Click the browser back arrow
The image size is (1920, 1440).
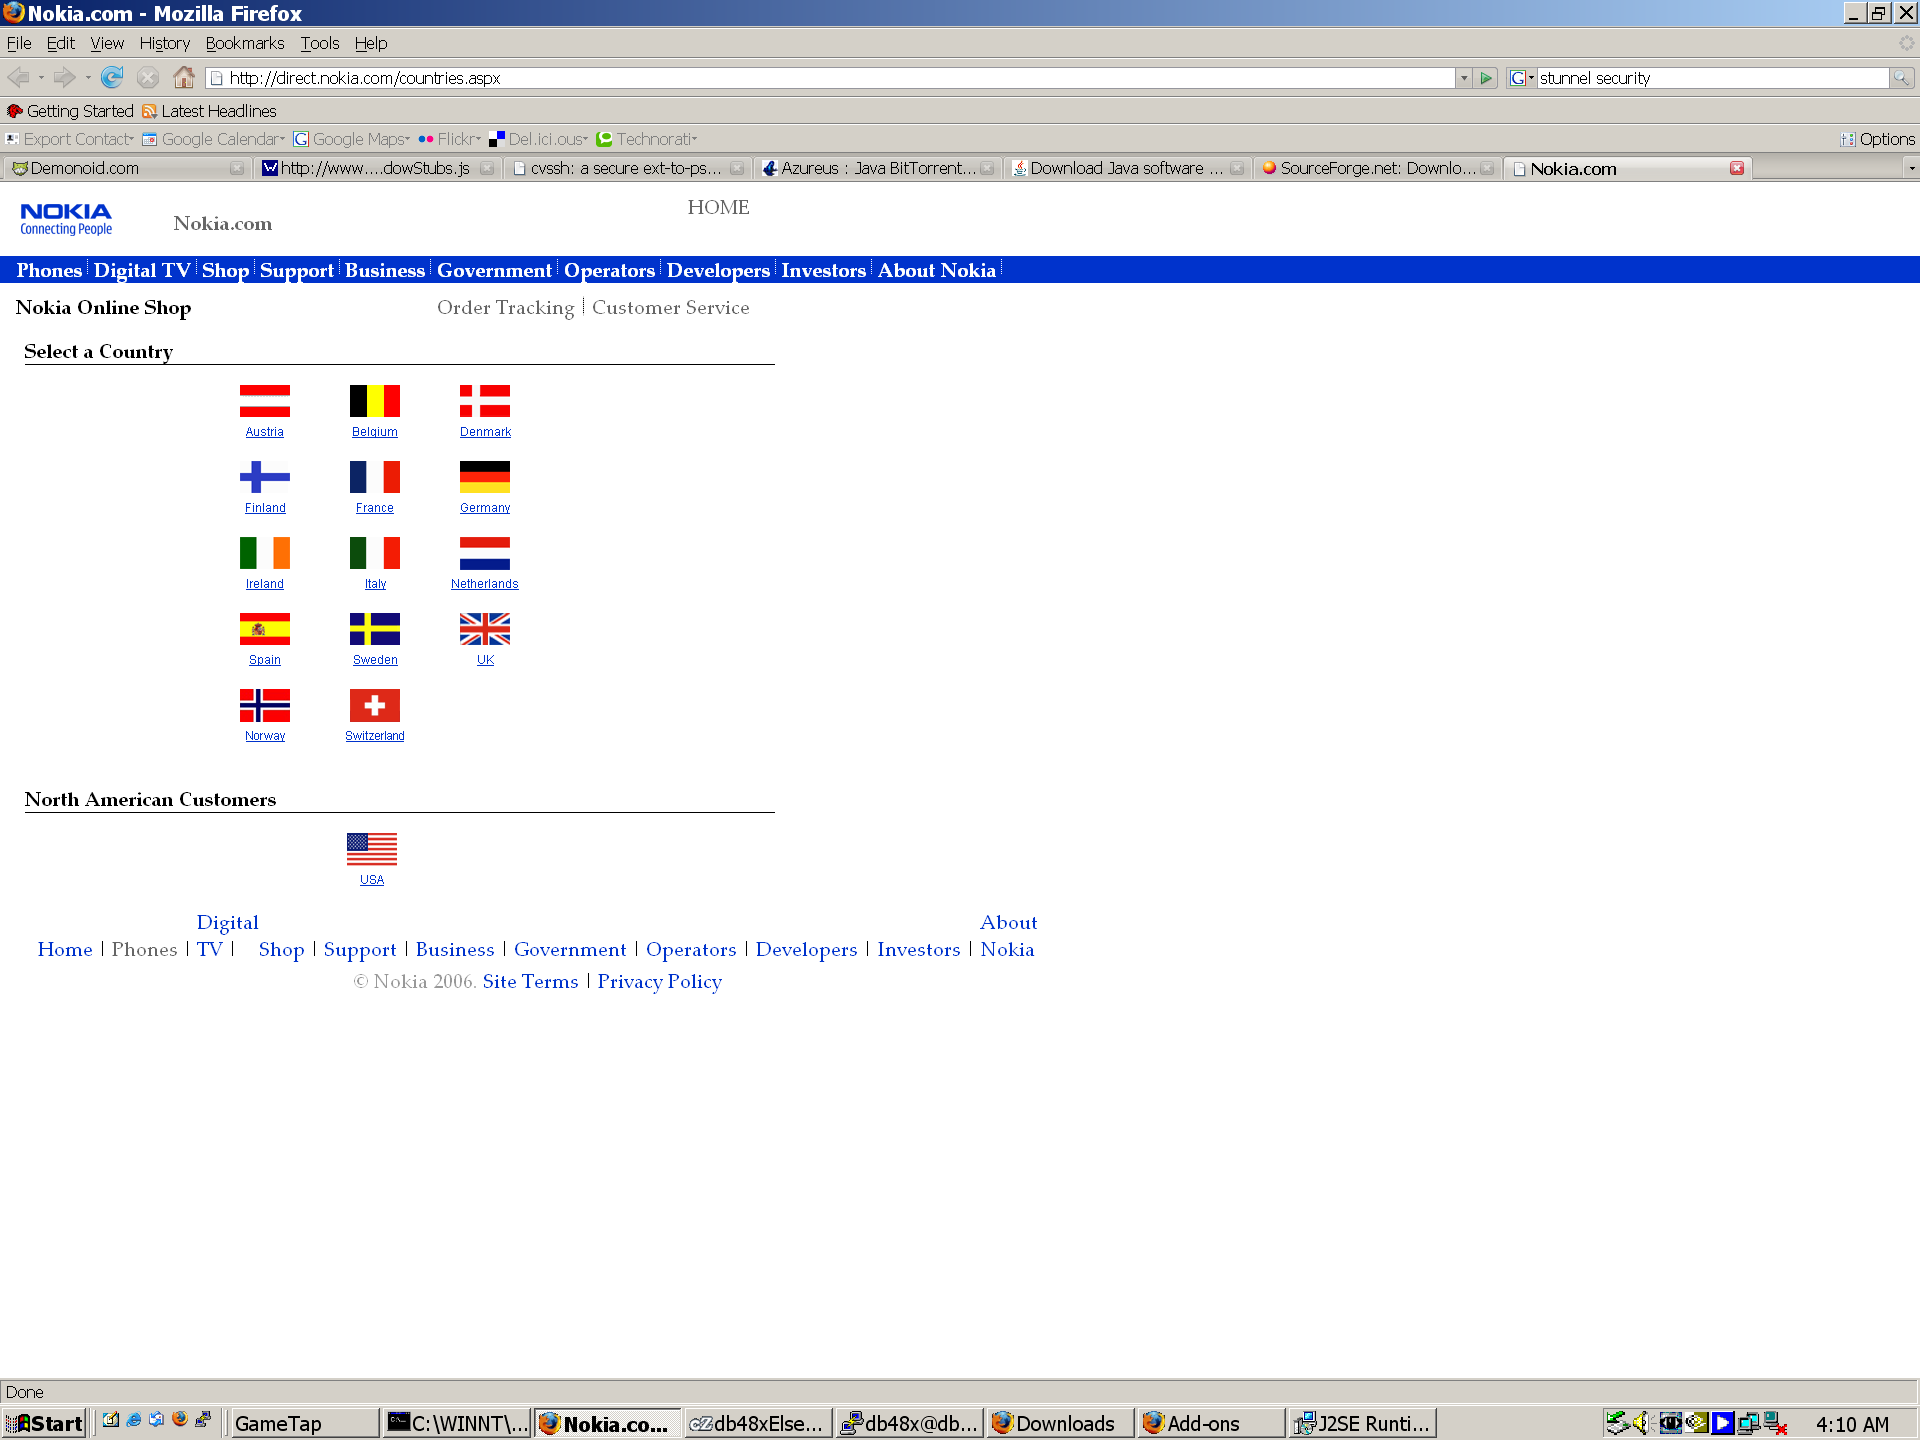18,77
